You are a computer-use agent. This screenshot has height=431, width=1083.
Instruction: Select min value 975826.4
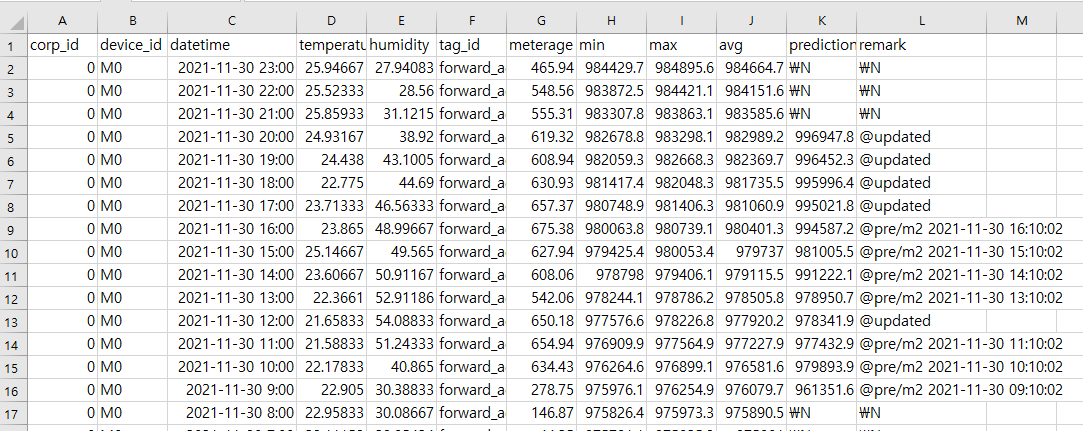point(611,412)
